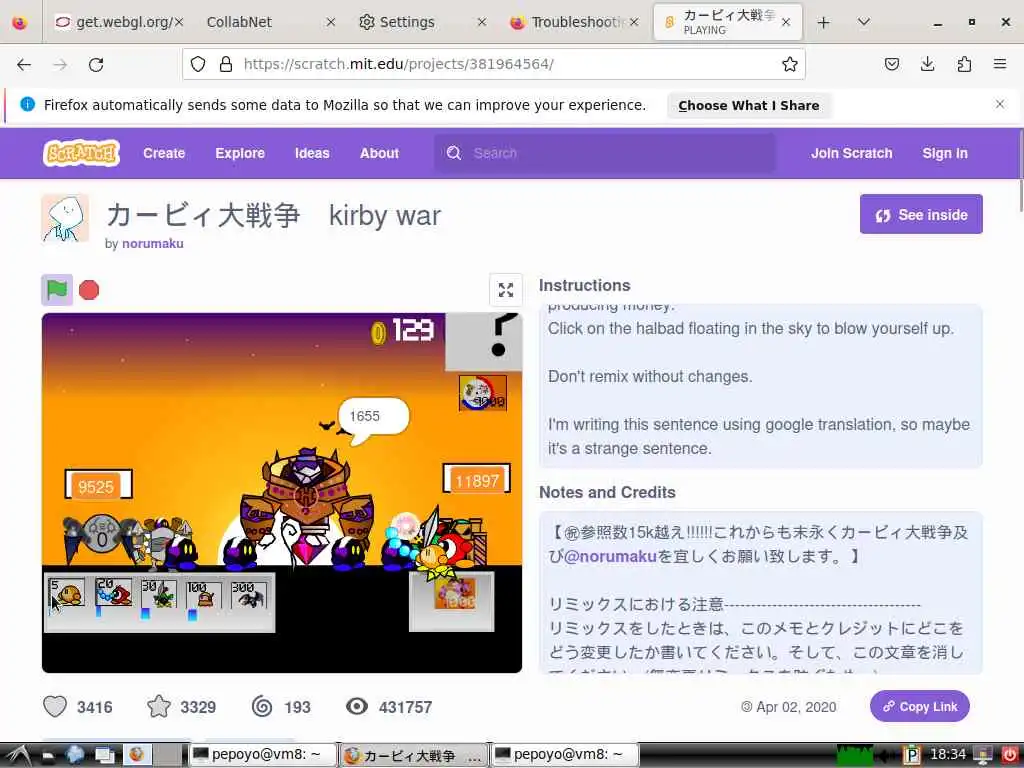View remixes via the spiral icon
The image size is (1024, 768).
coord(262,707)
